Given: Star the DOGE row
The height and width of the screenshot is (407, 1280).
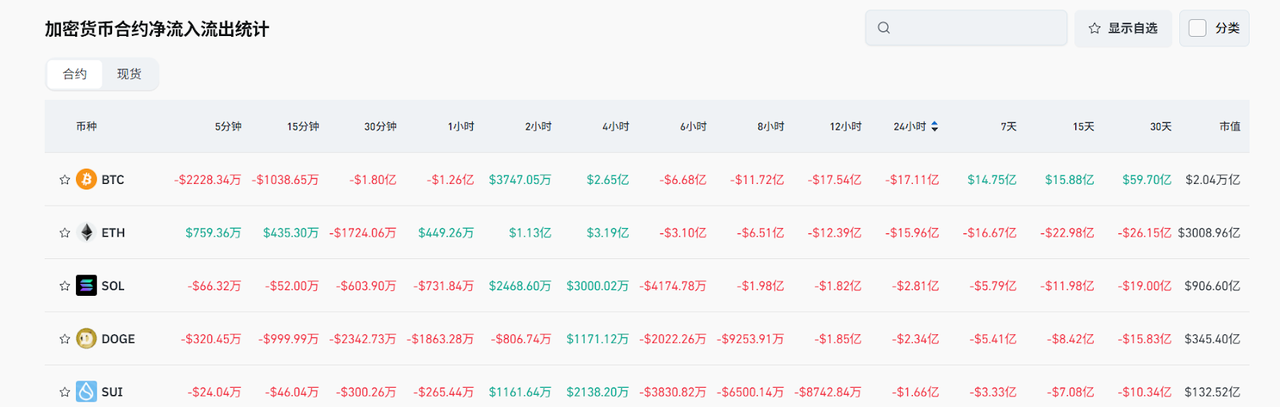Looking at the screenshot, I should (65, 339).
